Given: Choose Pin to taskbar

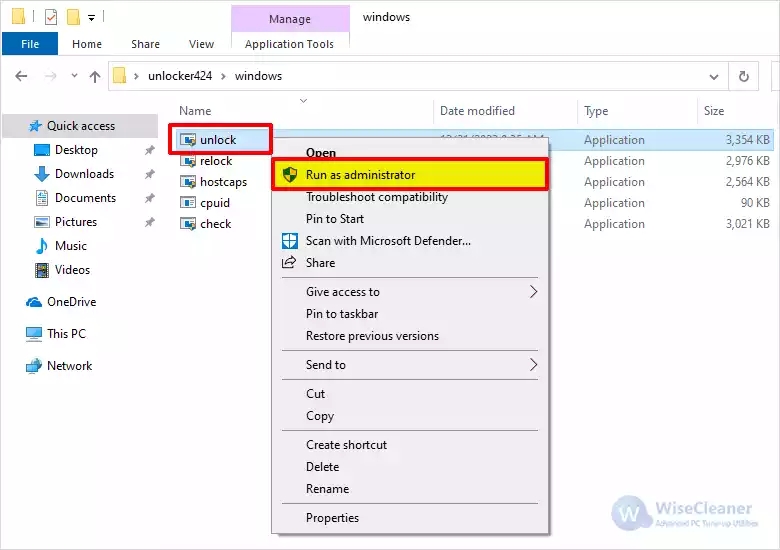Looking at the screenshot, I should pos(410,314).
